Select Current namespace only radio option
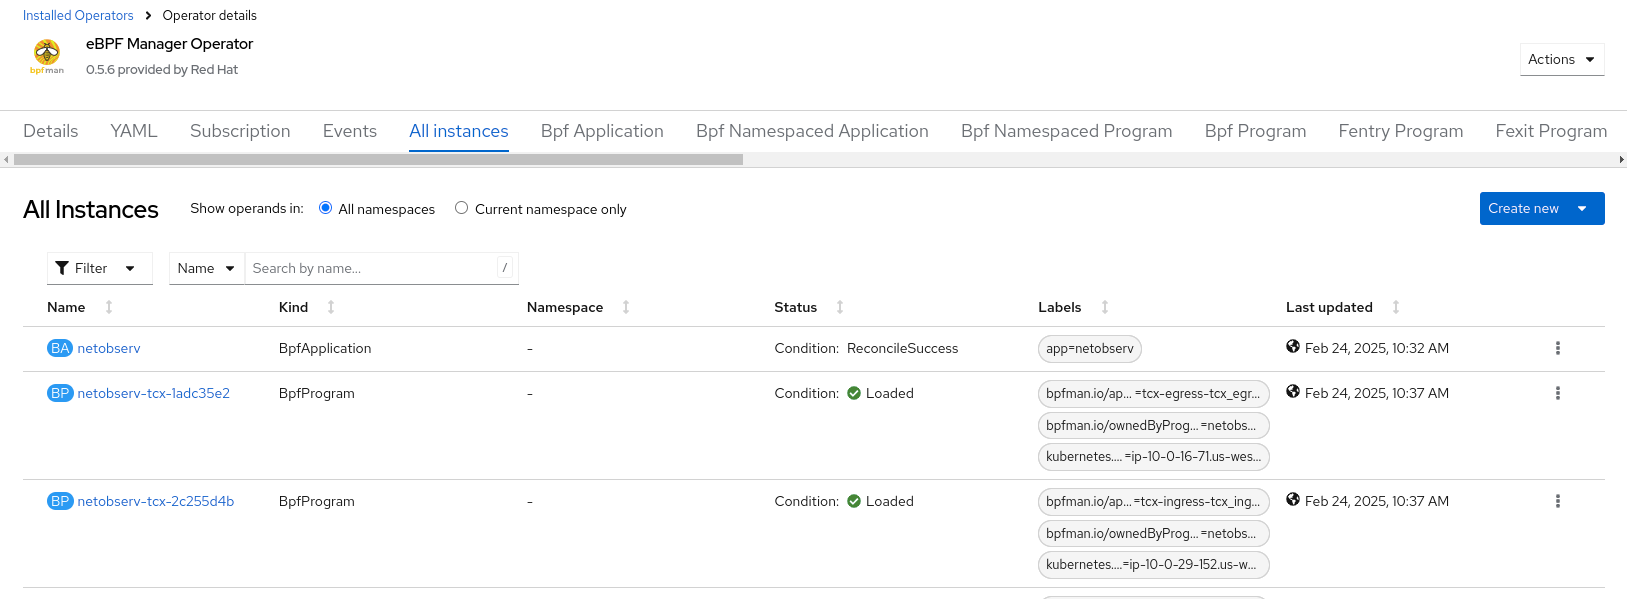Viewport: 1627px width, 599px height. (x=461, y=208)
